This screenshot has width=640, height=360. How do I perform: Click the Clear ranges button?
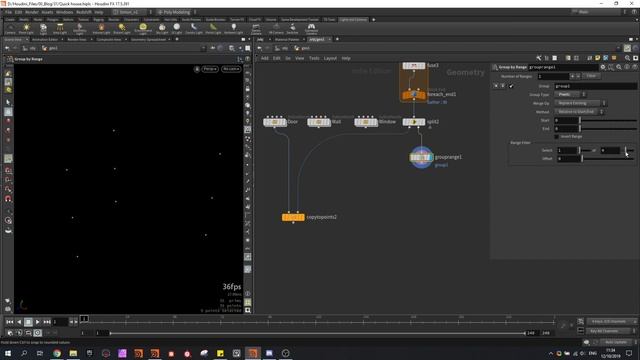pos(591,76)
